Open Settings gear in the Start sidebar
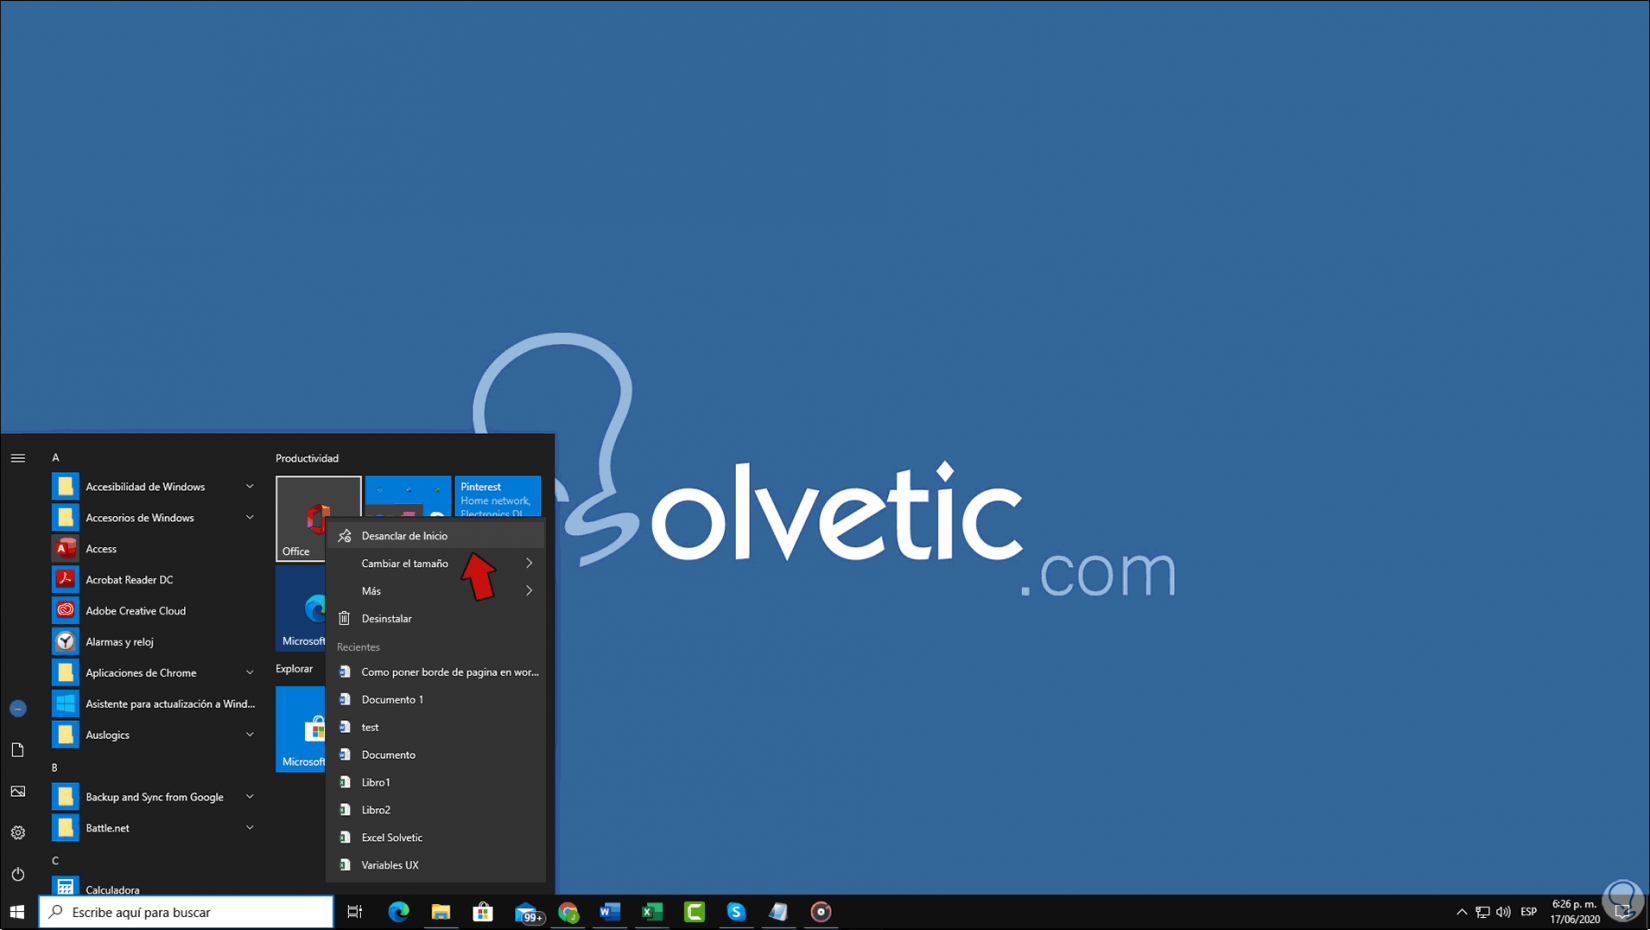 tap(18, 832)
